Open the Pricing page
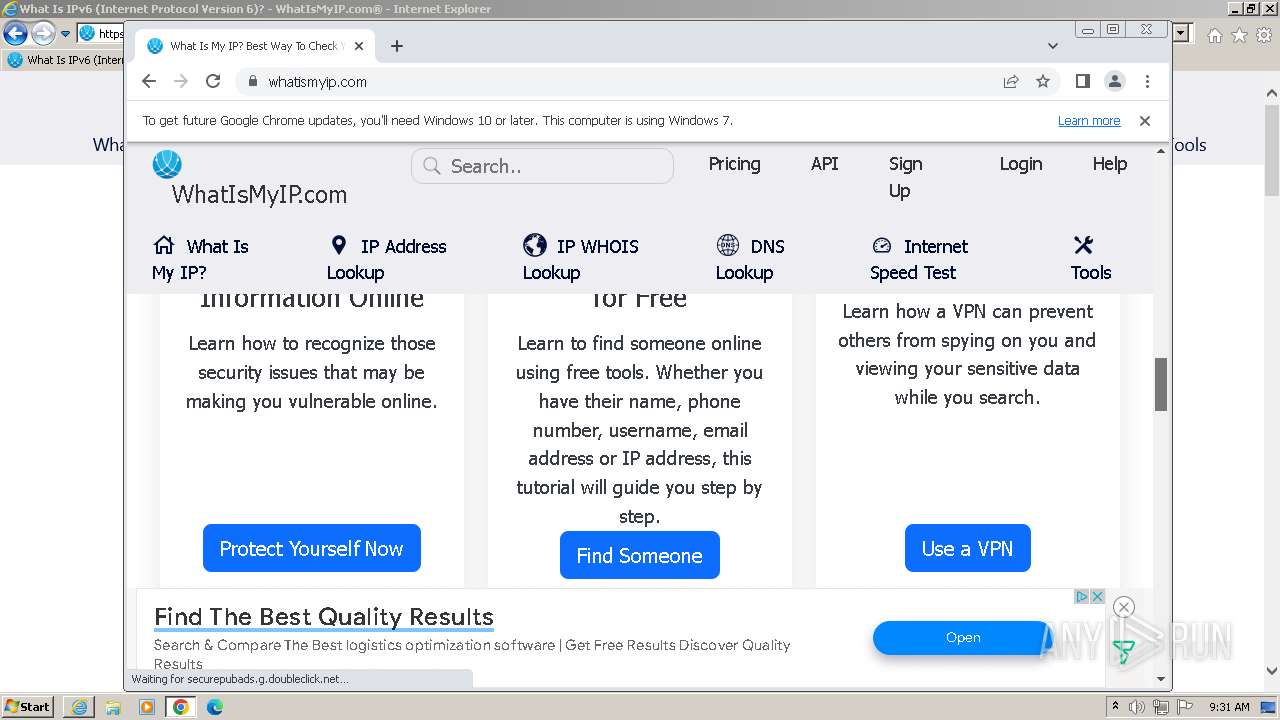Image resolution: width=1280 pixels, height=720 pixels. point(734,164)
